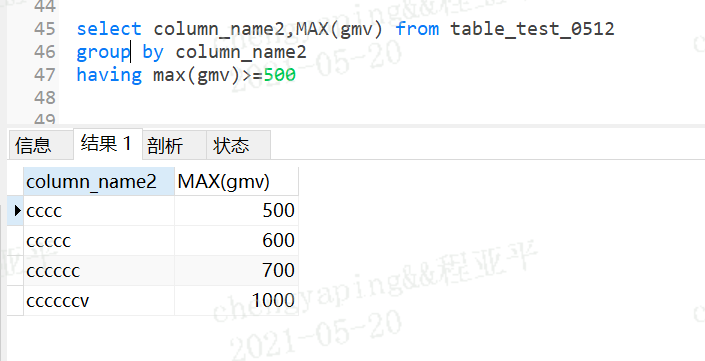Click max(gmv) in the having clause

[197, 75]
